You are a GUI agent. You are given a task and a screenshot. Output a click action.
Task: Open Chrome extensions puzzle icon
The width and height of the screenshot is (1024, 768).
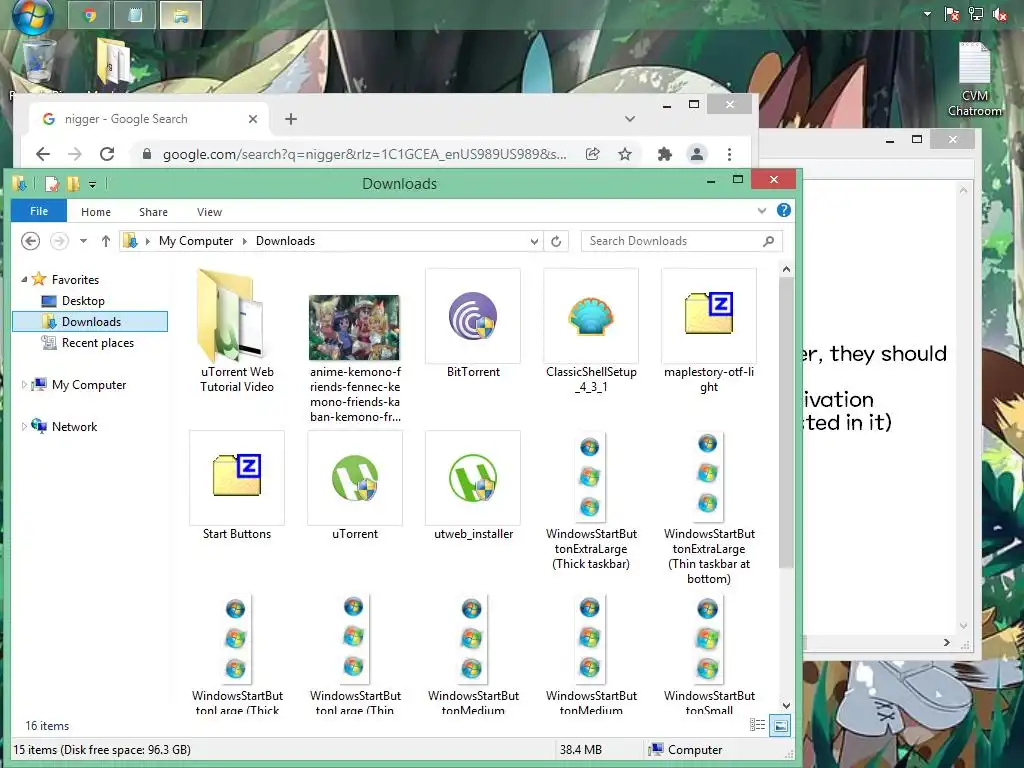coord(665,154)
